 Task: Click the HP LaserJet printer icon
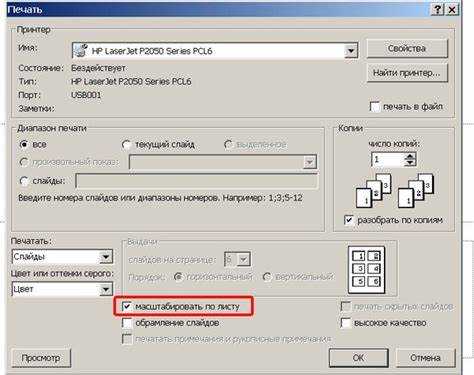point(80,51)
